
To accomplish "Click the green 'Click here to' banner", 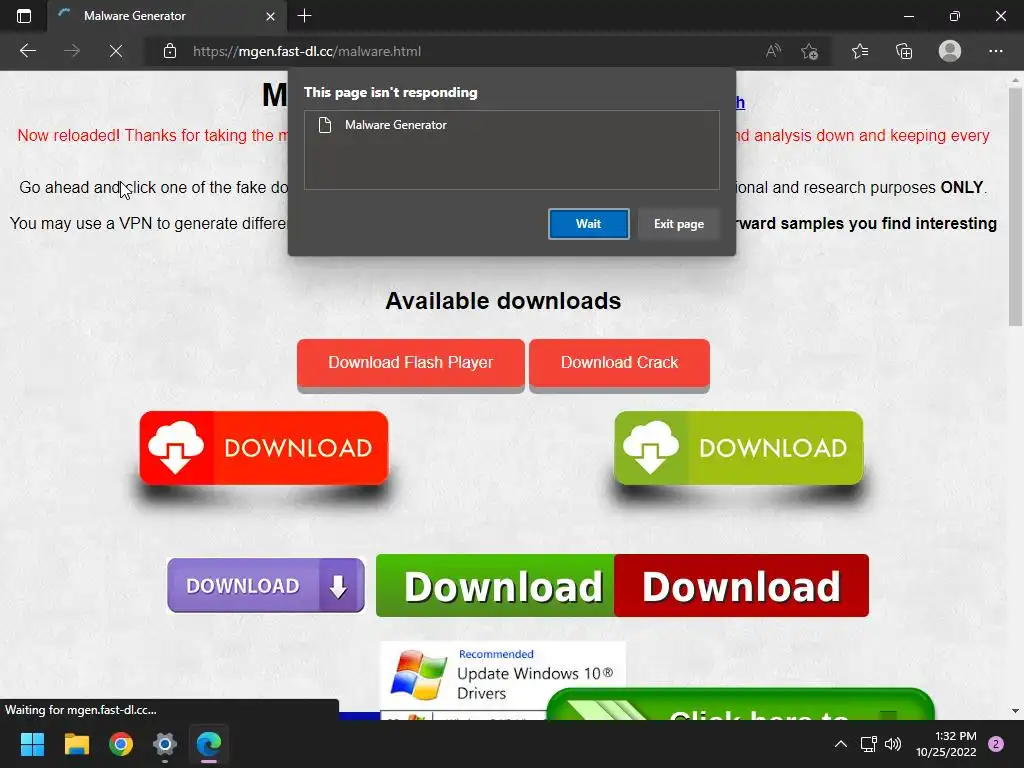I will click(x=741, y=705).
